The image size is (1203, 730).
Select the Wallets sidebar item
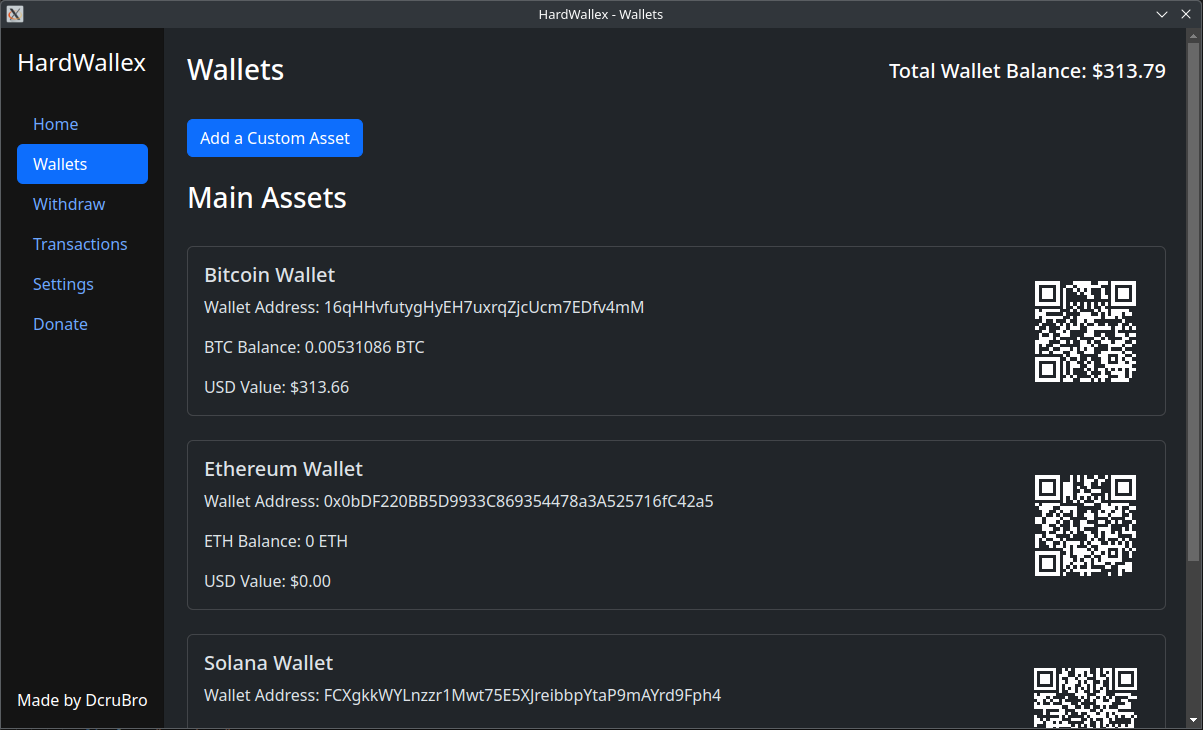pyautogui.click(x=82, y=164)
